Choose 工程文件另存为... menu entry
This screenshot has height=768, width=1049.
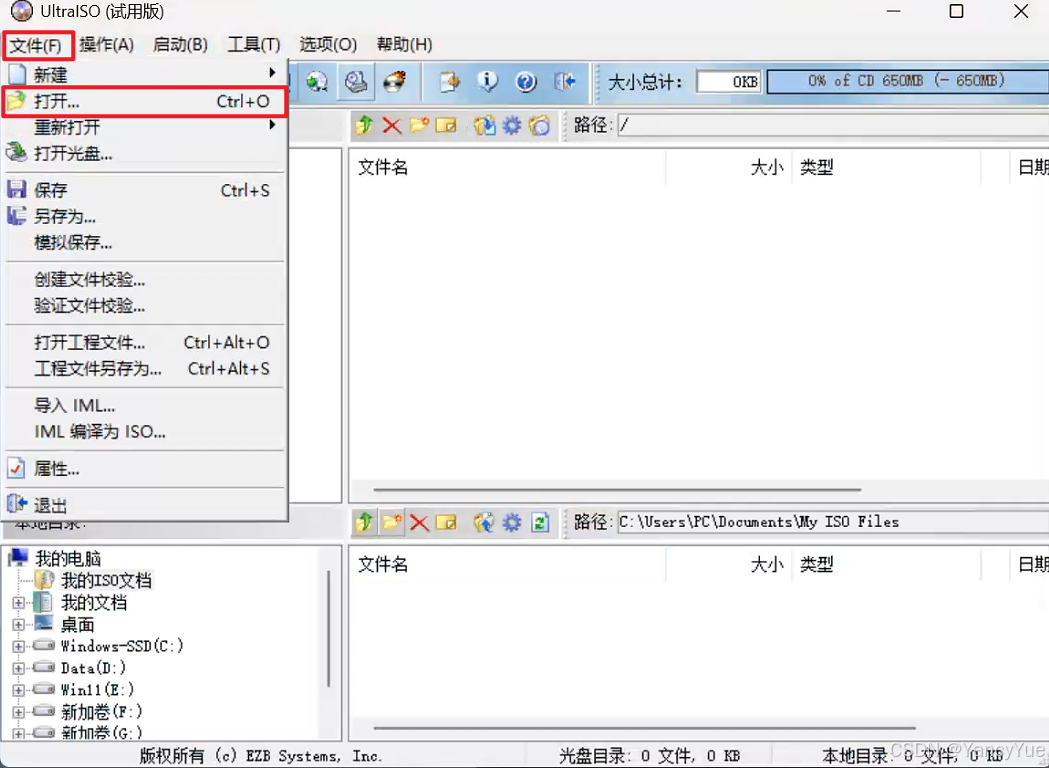coord(145,369)
